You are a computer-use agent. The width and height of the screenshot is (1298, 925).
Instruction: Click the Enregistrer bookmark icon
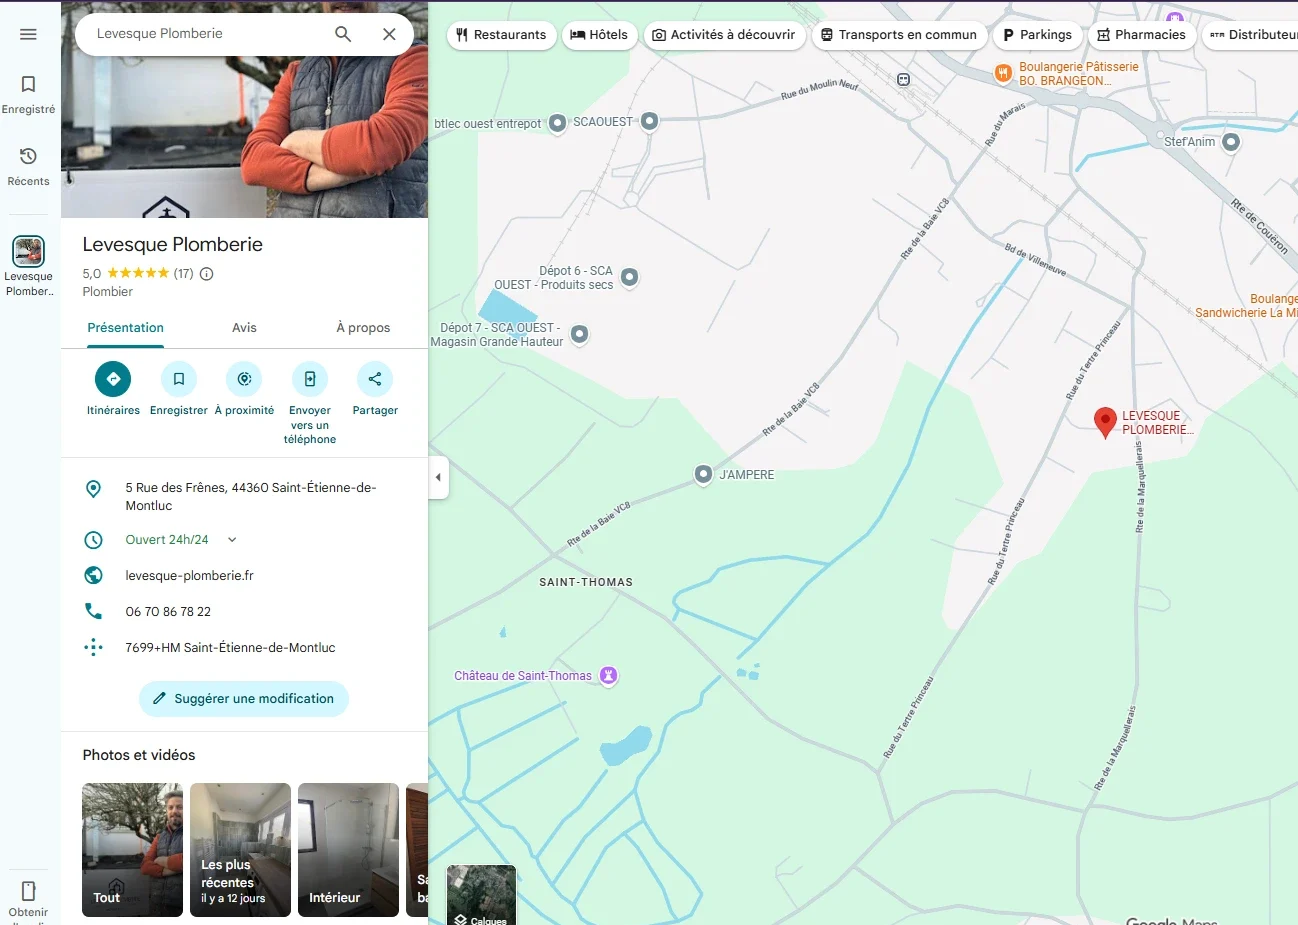[179, 379]
